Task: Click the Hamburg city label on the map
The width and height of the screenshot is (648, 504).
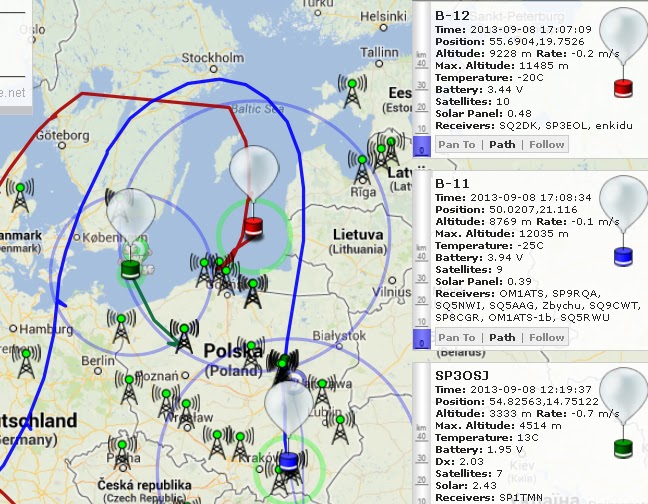Action: pyautogui.click(x=46, y=330)
